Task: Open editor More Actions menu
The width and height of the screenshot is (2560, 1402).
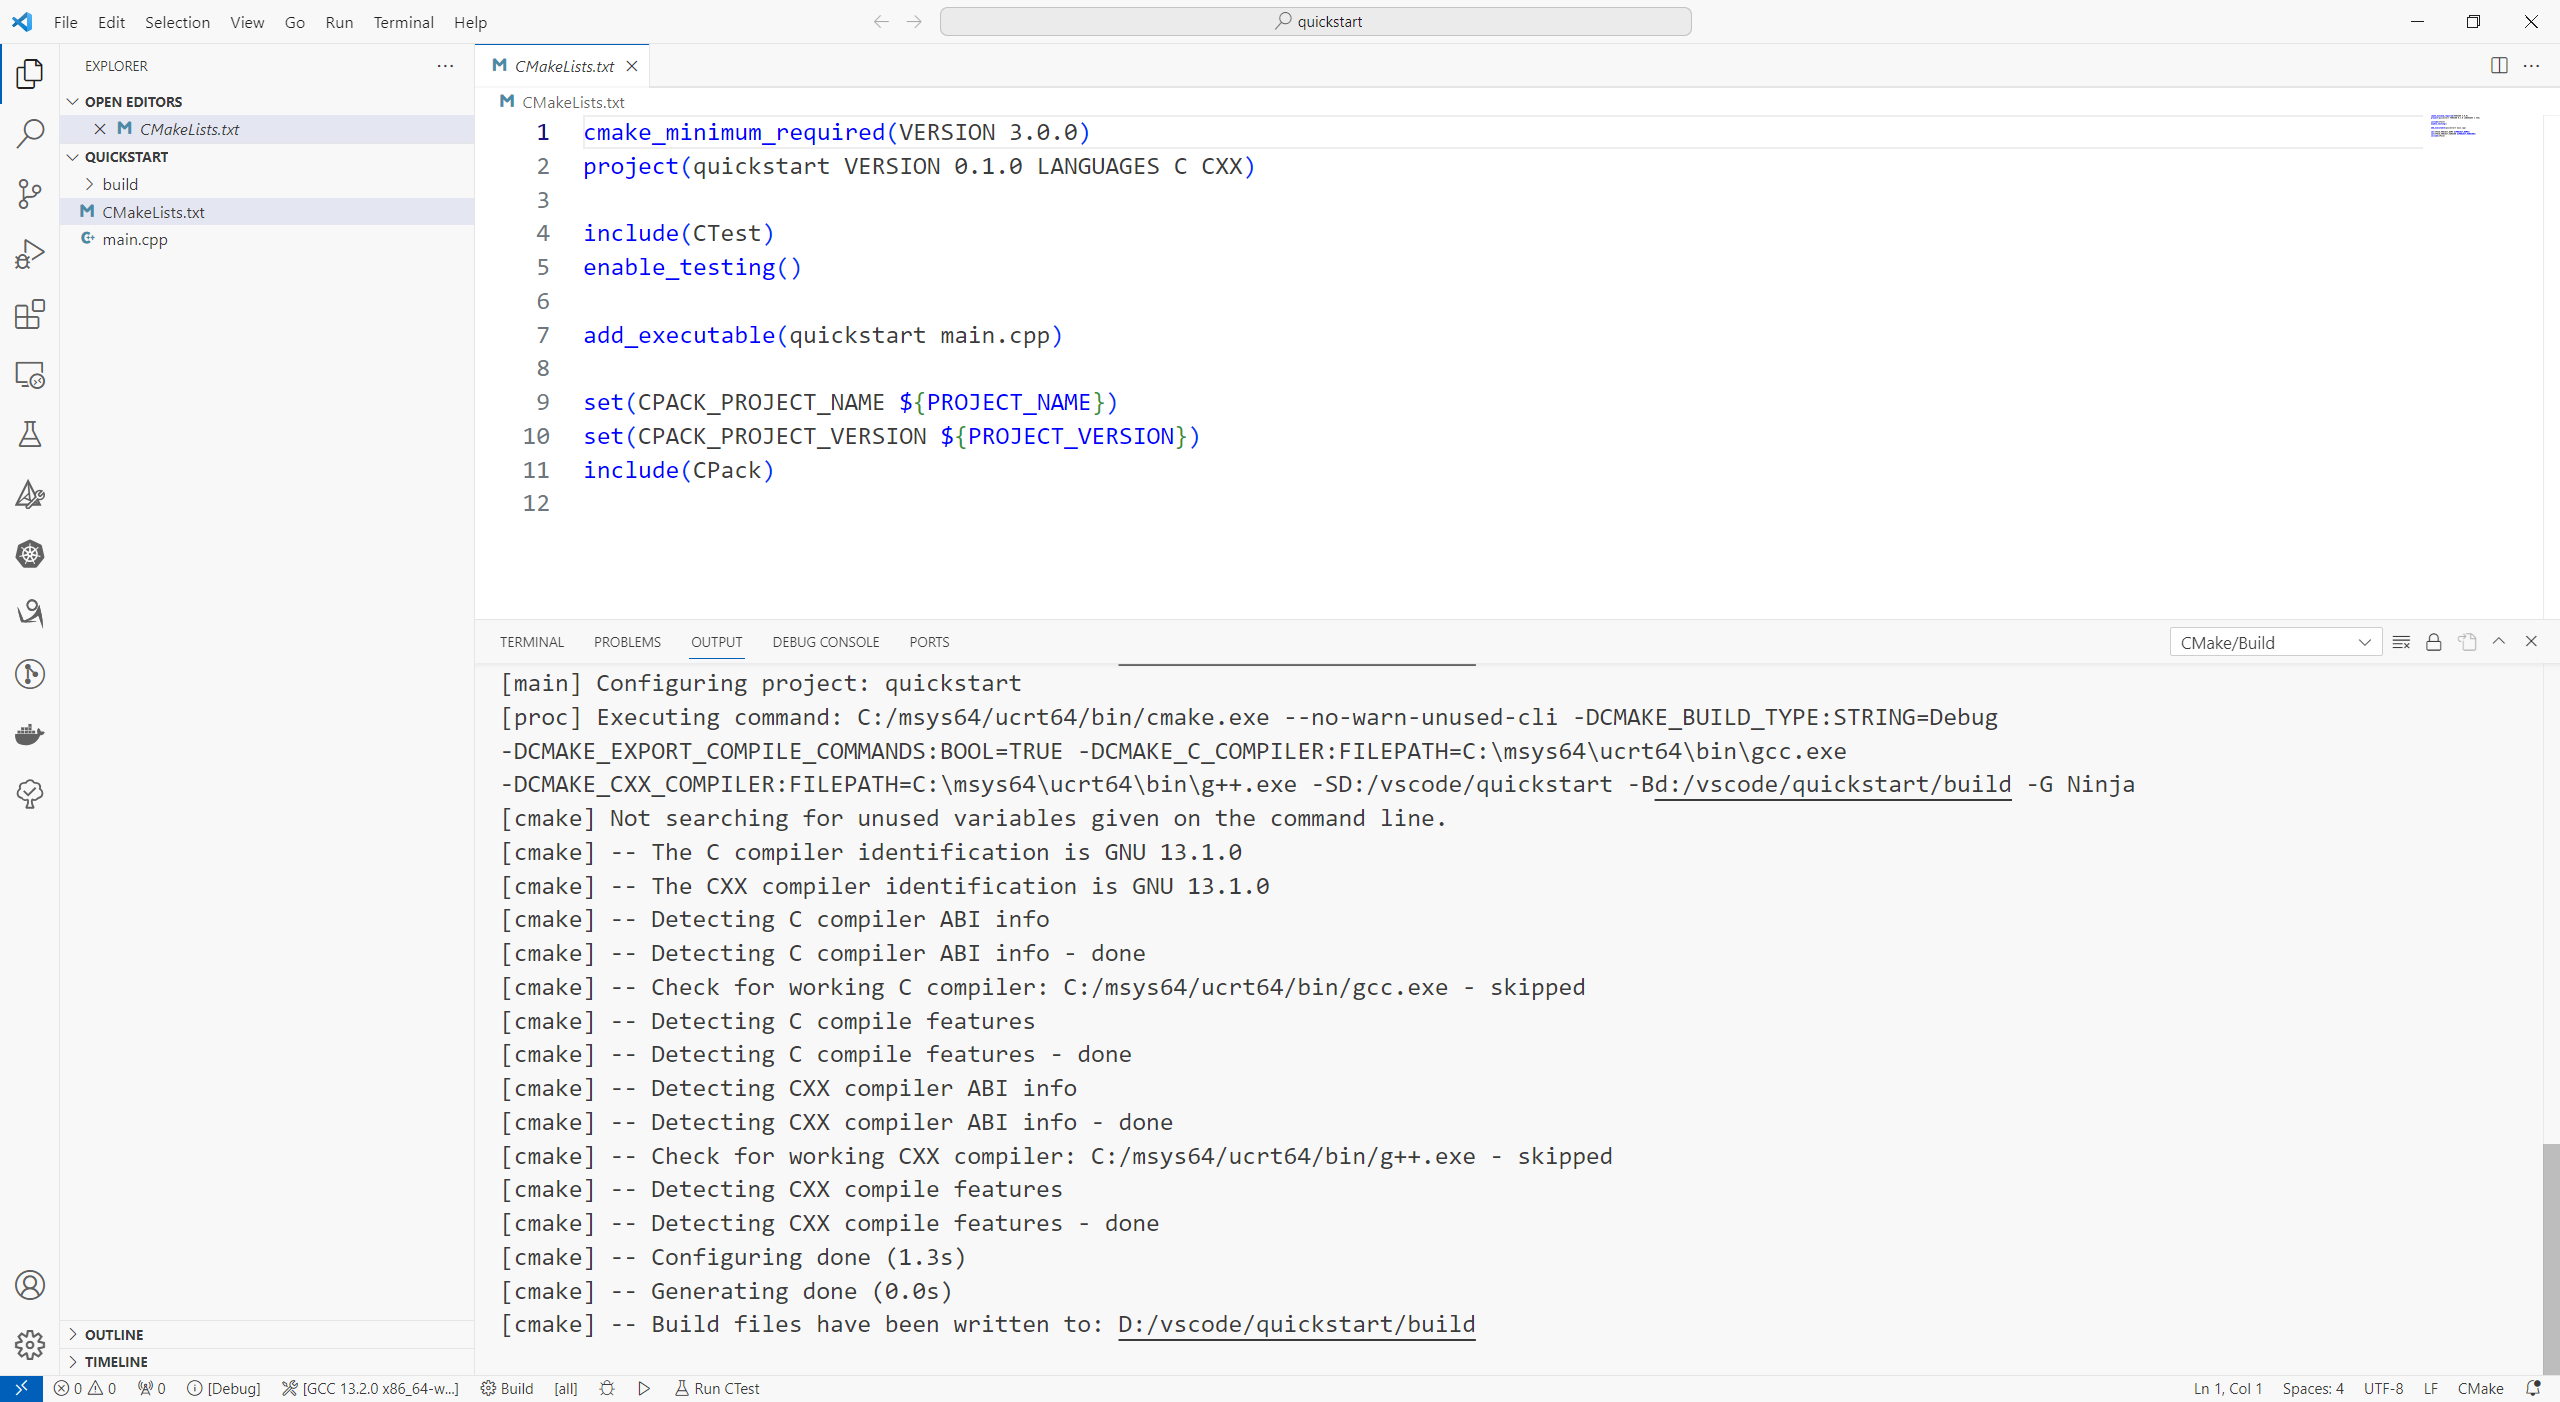Action: pyautogui.click(x=2532, y=65)
